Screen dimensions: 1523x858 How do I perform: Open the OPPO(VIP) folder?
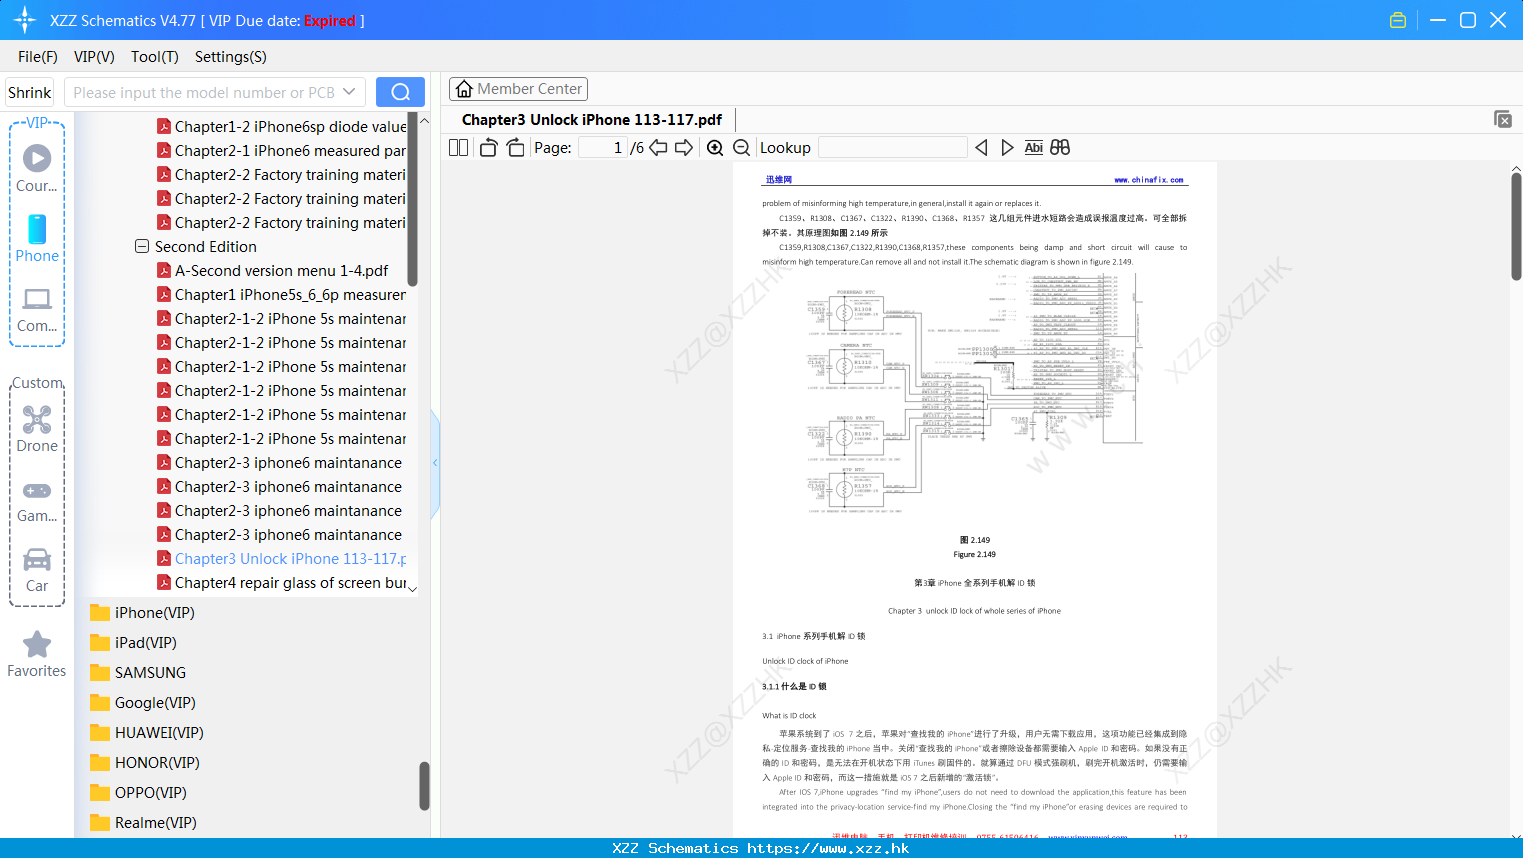coord(138,792)
